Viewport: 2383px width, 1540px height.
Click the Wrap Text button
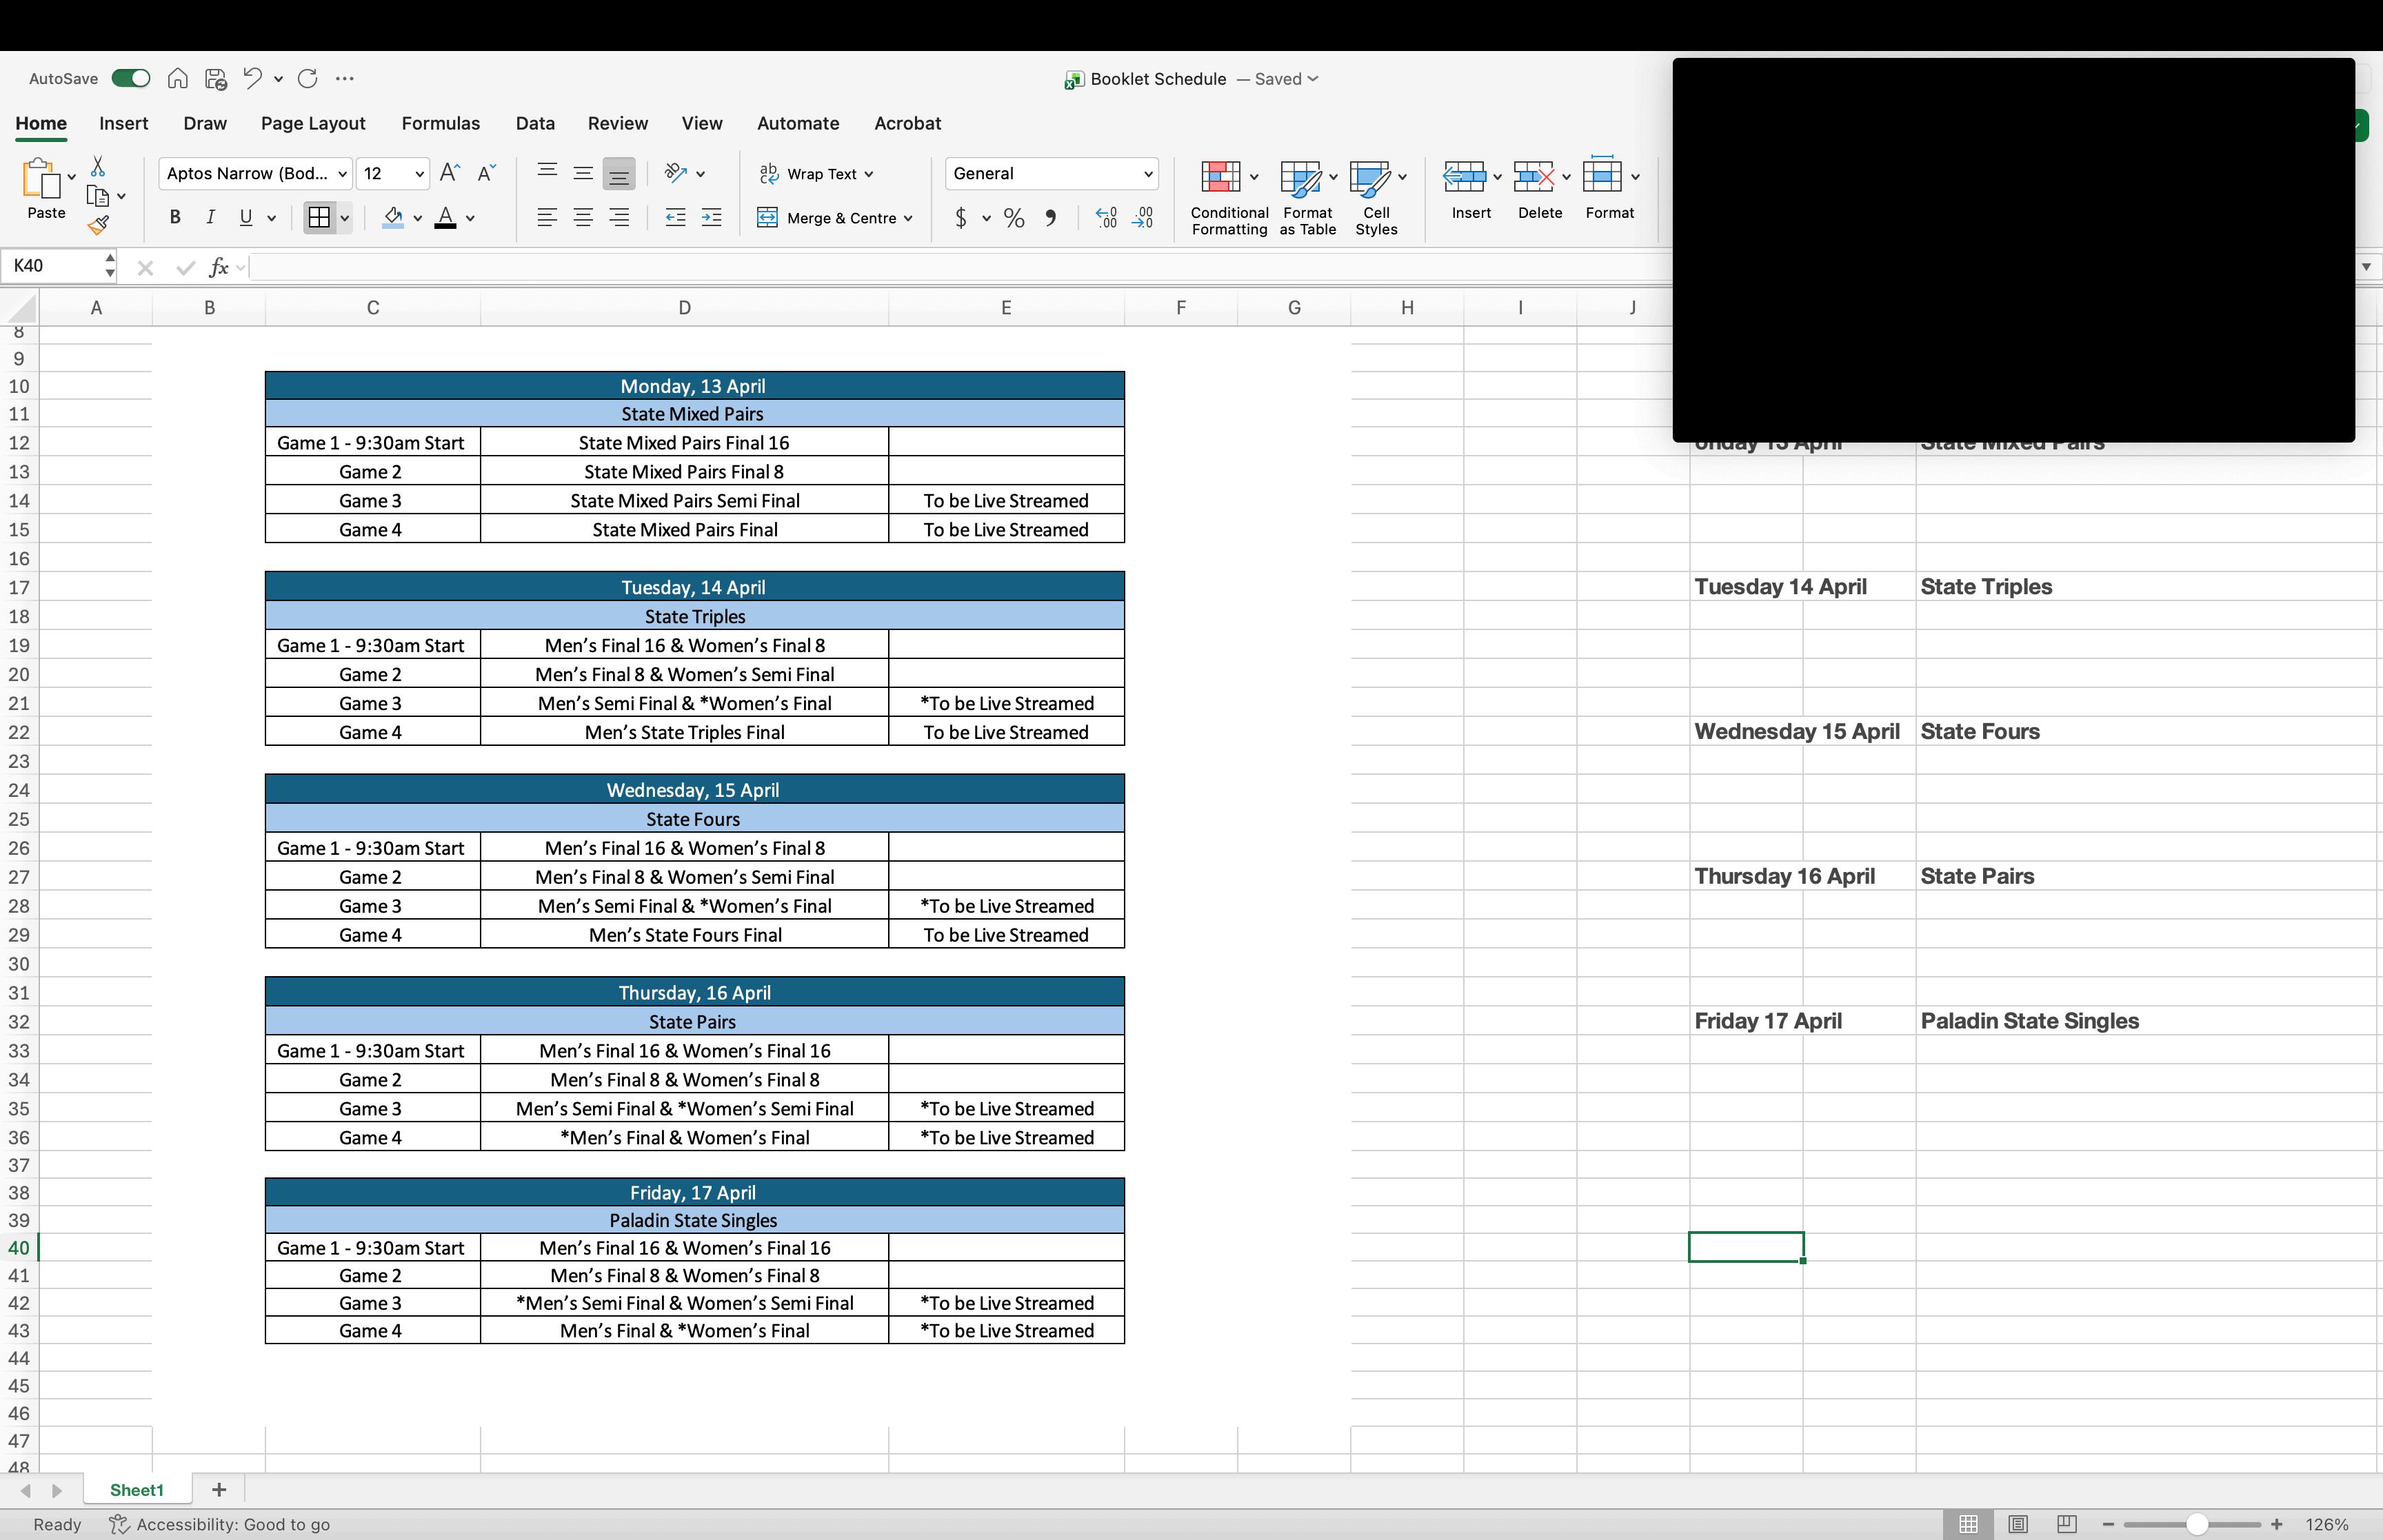coord(820,174)
